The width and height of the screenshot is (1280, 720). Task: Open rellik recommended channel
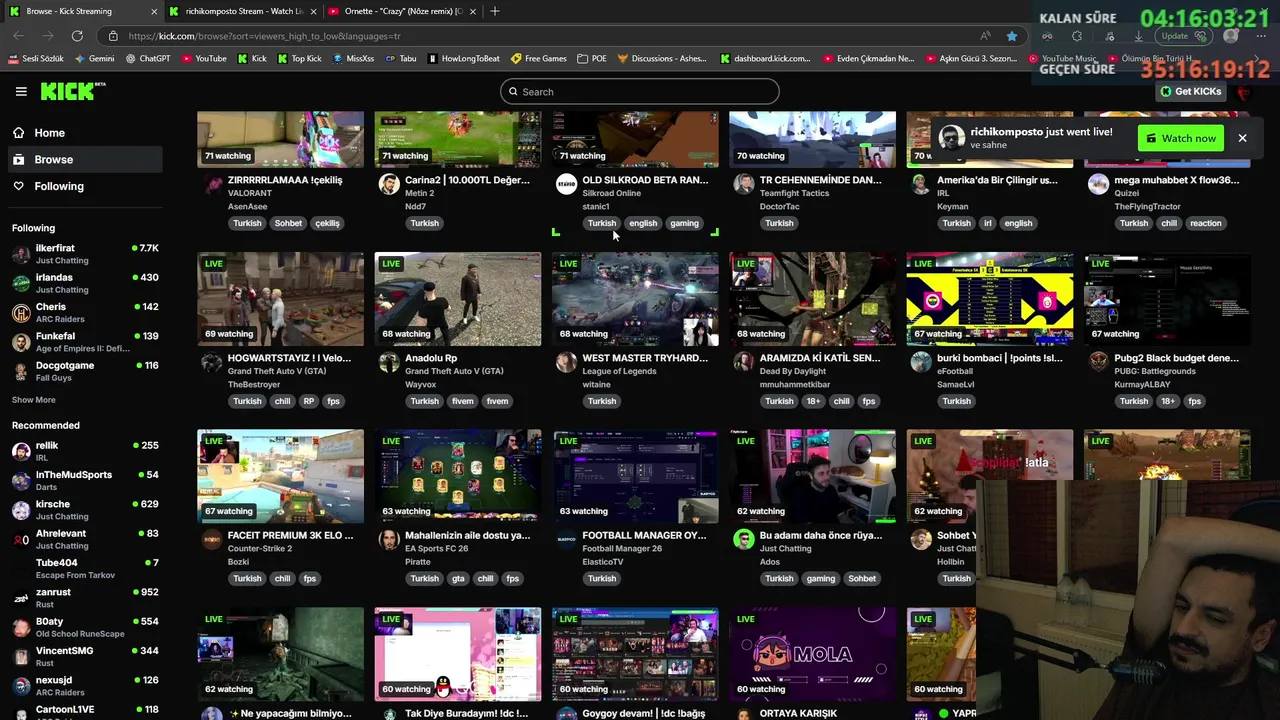[x=85, y=451]
